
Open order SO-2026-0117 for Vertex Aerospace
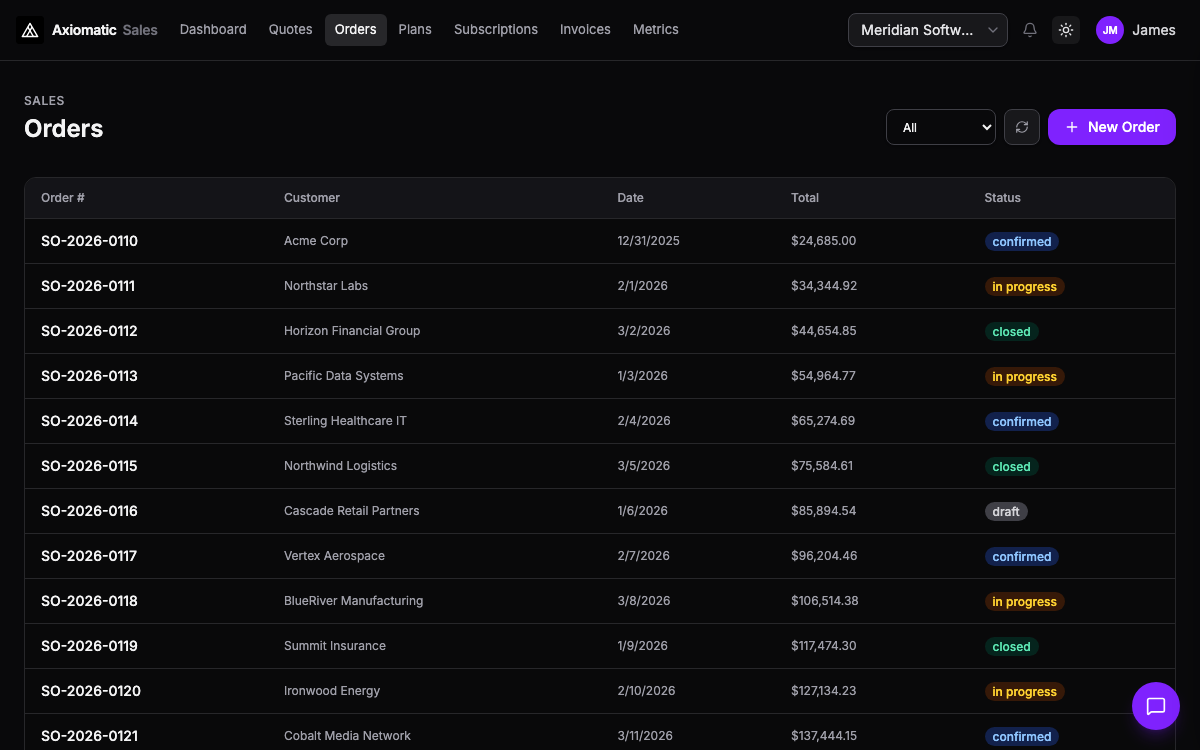(x=400, y=556)
